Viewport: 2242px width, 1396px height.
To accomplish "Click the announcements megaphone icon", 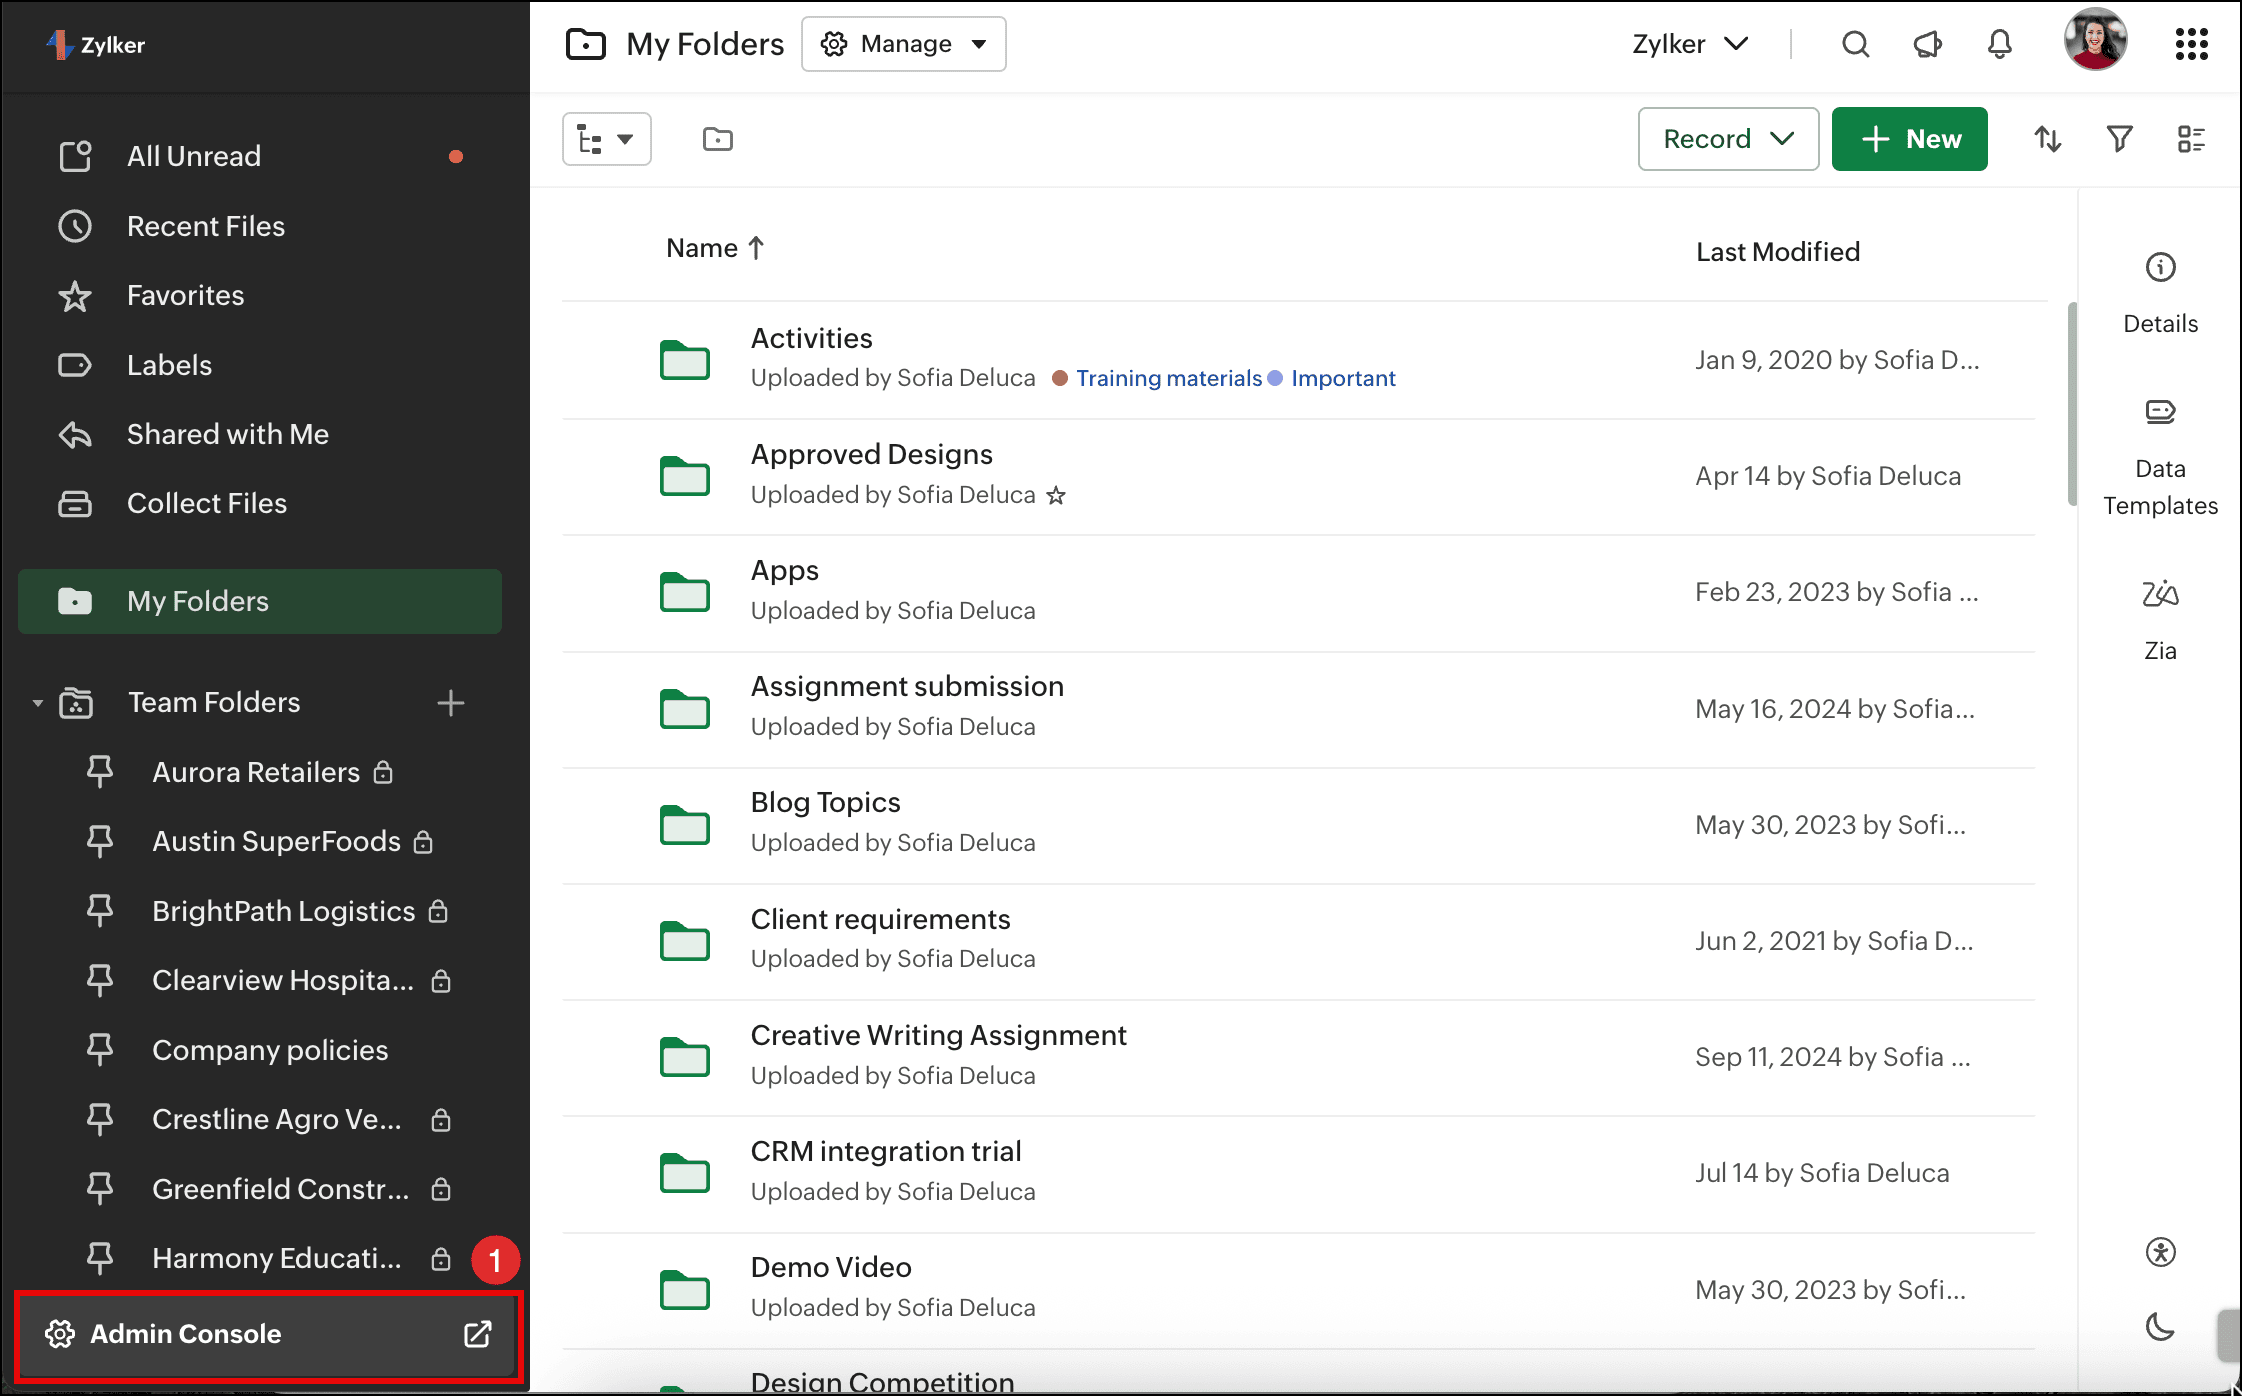I will (1927, 44).
